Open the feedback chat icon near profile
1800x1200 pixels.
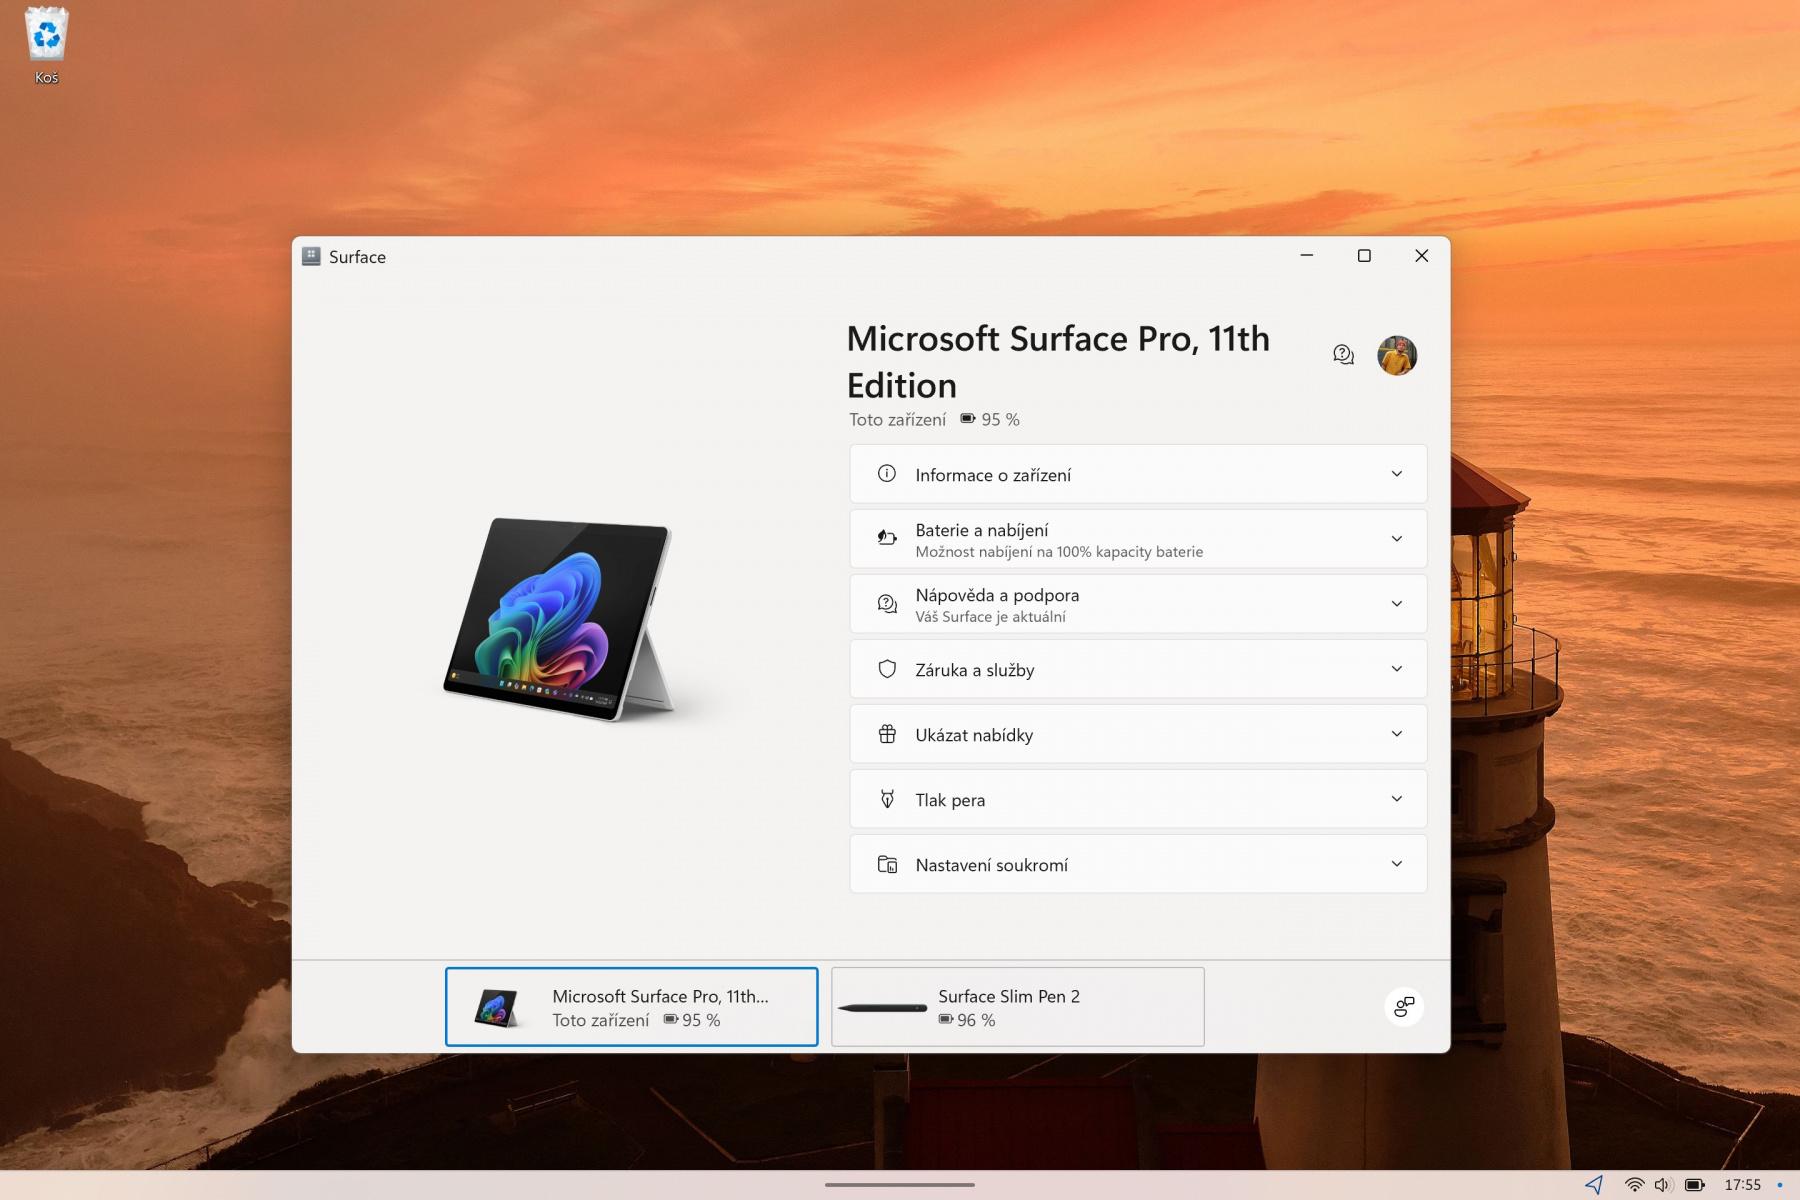(1343, 355)
